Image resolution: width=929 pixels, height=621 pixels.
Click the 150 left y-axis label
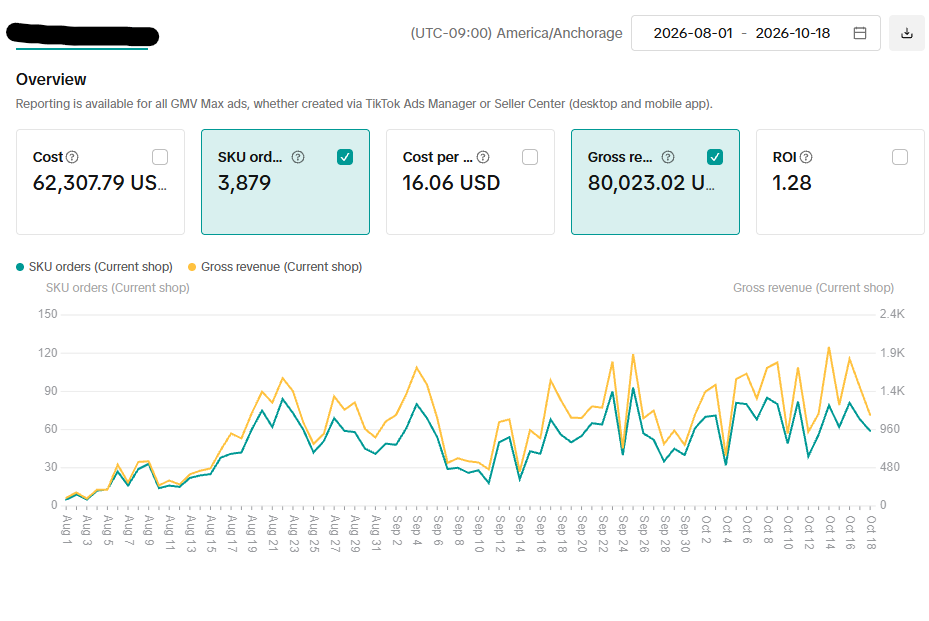(x=48, y=314)
